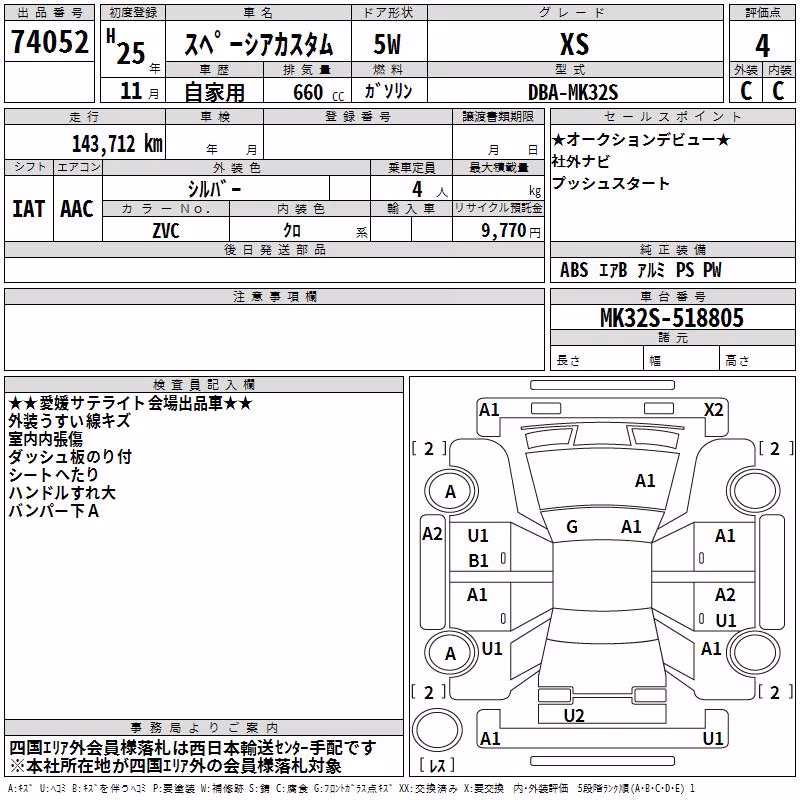Select the note ハンドルすれ大

point(62,492)
